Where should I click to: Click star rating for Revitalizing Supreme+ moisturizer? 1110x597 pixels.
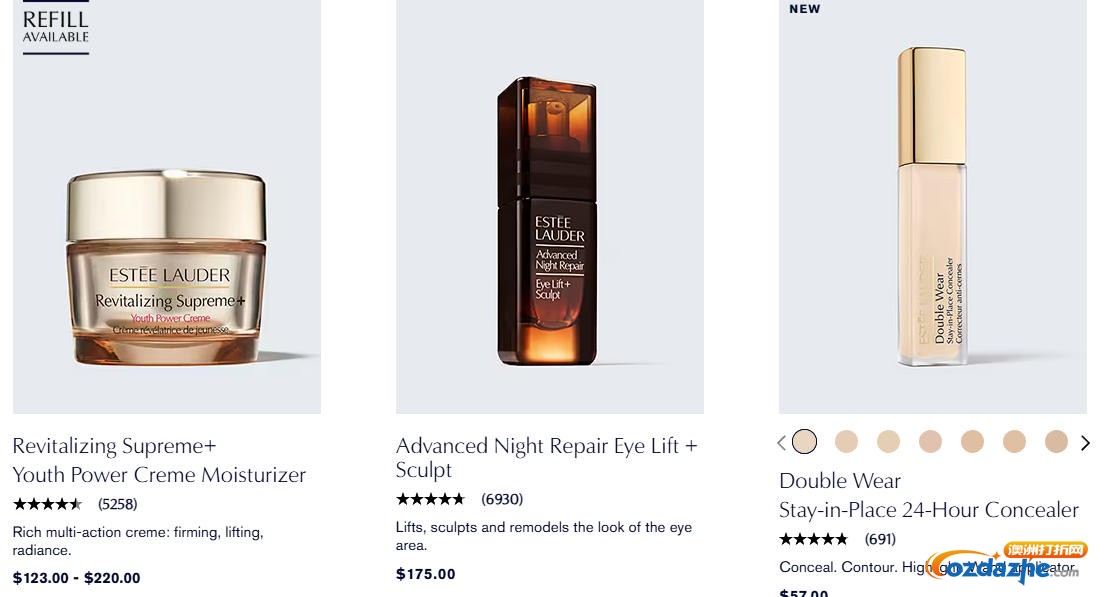pos(47,504)
